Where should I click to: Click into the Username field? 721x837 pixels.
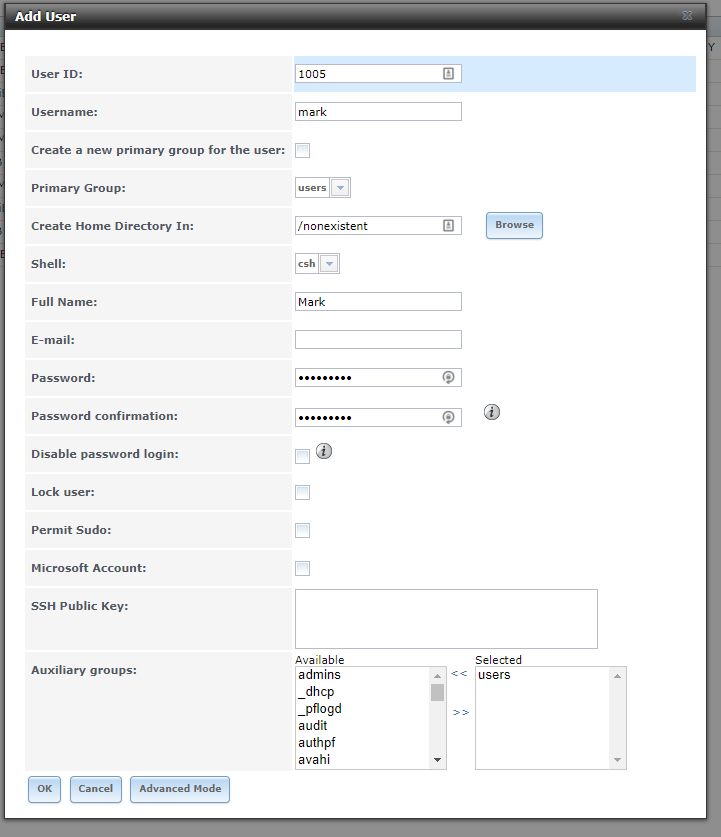click(378, 112)
